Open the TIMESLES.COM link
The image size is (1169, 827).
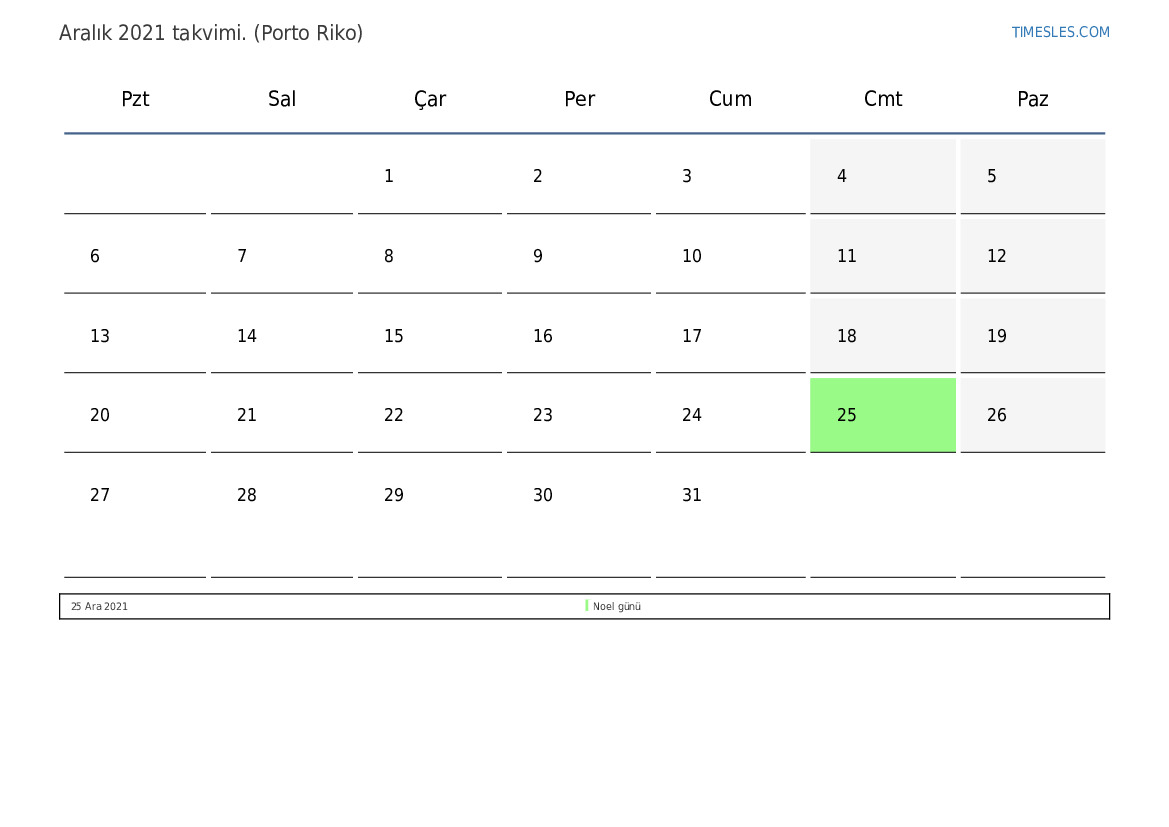coord(1060,32)
